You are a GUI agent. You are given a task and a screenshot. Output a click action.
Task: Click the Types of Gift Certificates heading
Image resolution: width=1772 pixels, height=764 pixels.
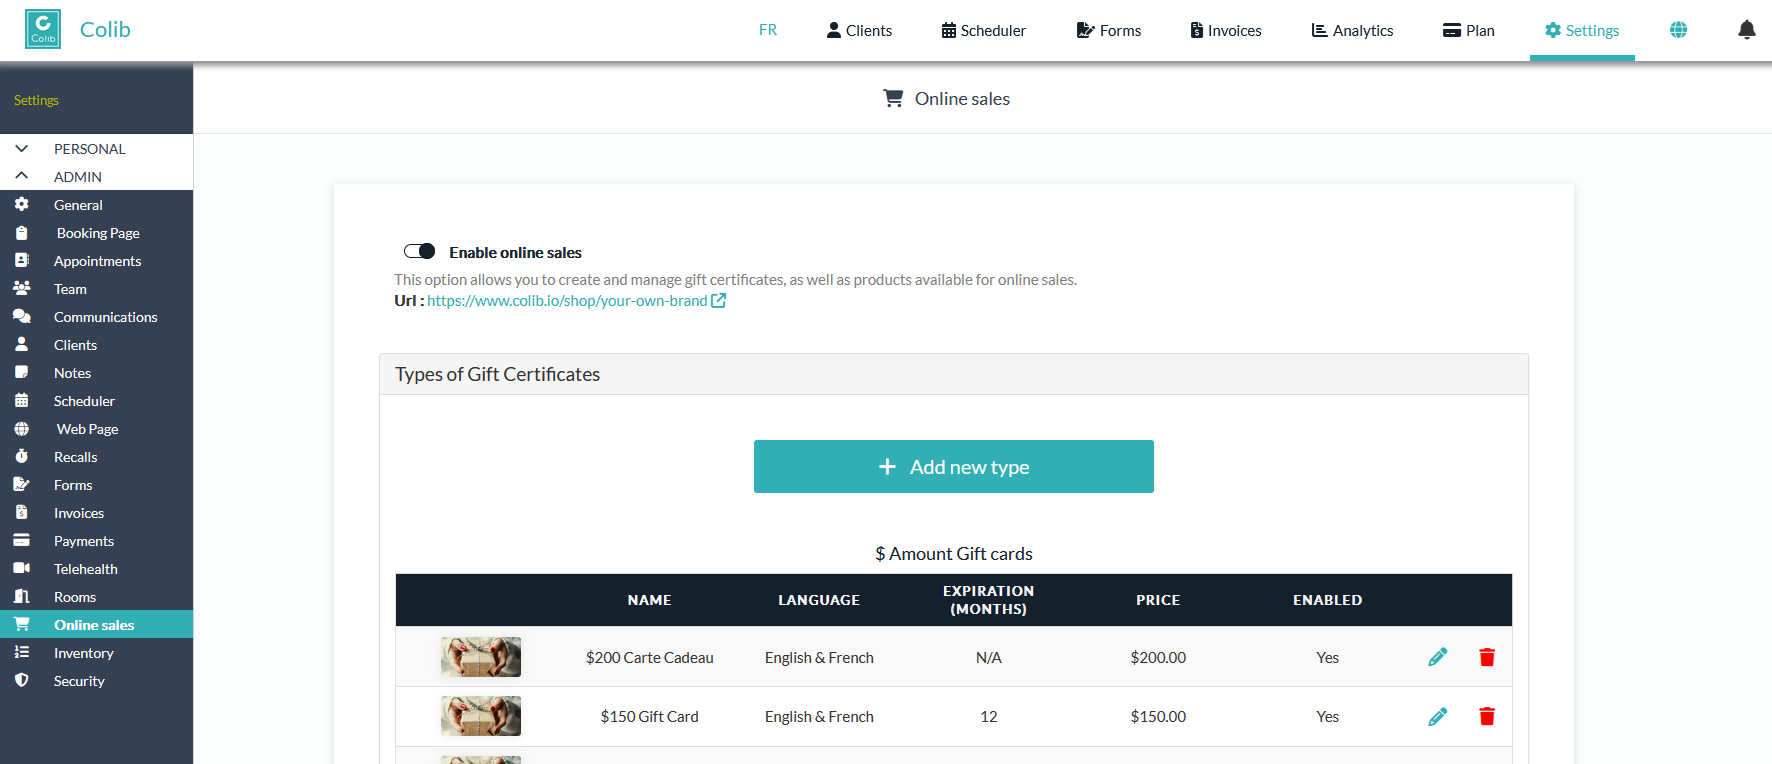[498, 374]
